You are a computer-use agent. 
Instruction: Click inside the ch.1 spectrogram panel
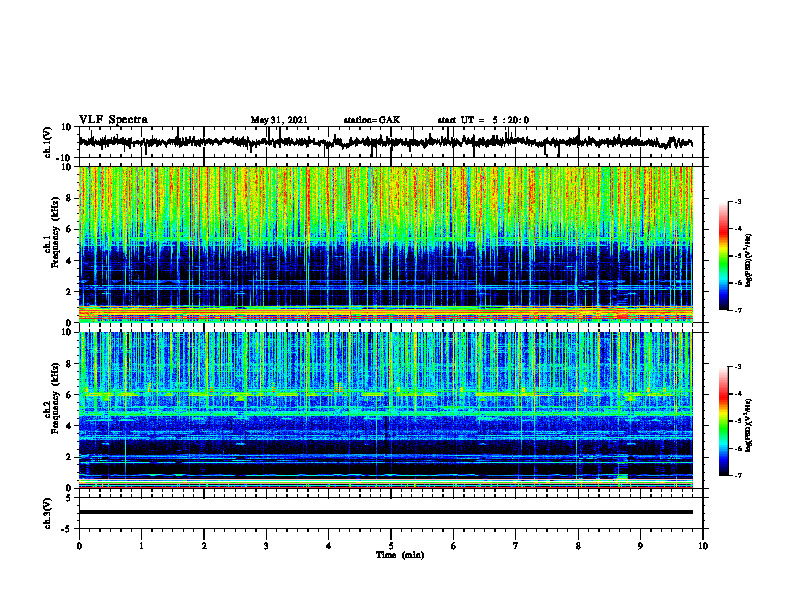pyautogui.click(x=385, y=244)
